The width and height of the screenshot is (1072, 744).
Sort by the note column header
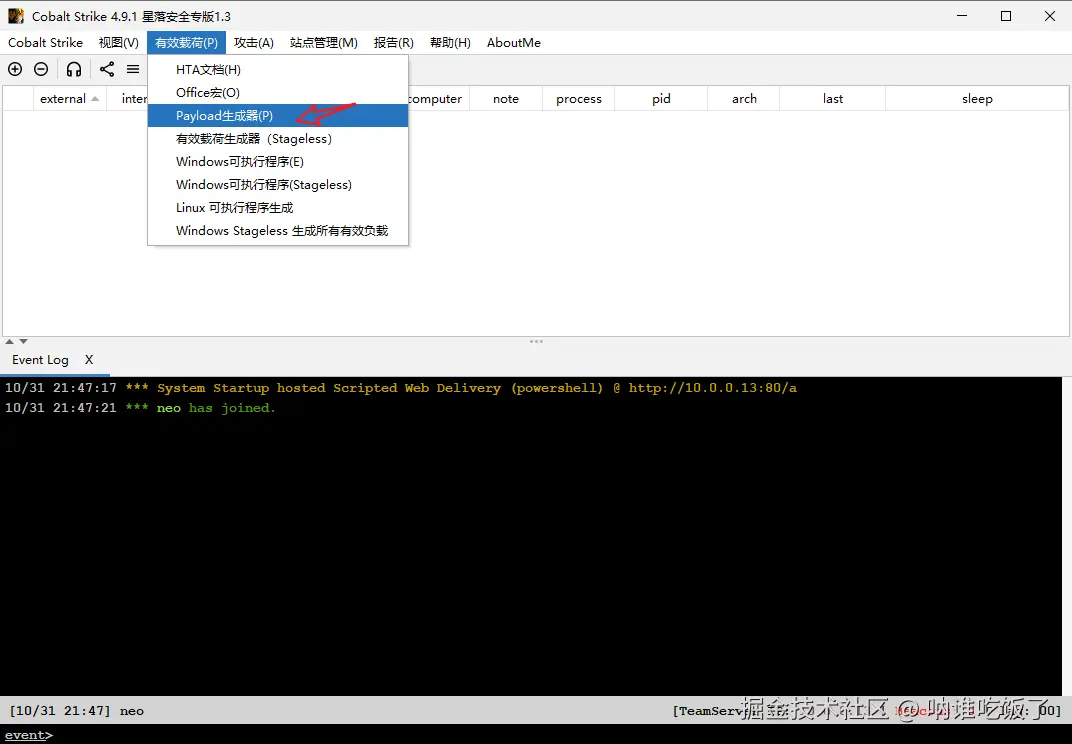[506, 98]
